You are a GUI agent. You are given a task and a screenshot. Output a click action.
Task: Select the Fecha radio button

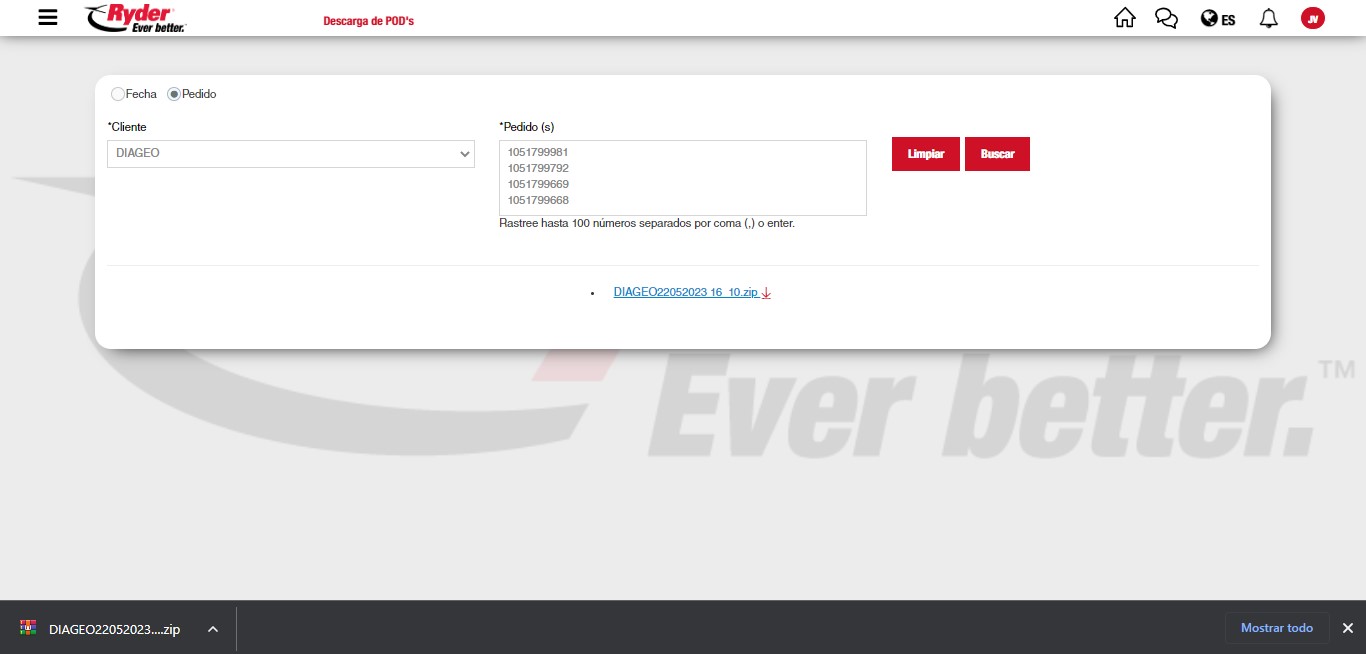click(118, 94)
